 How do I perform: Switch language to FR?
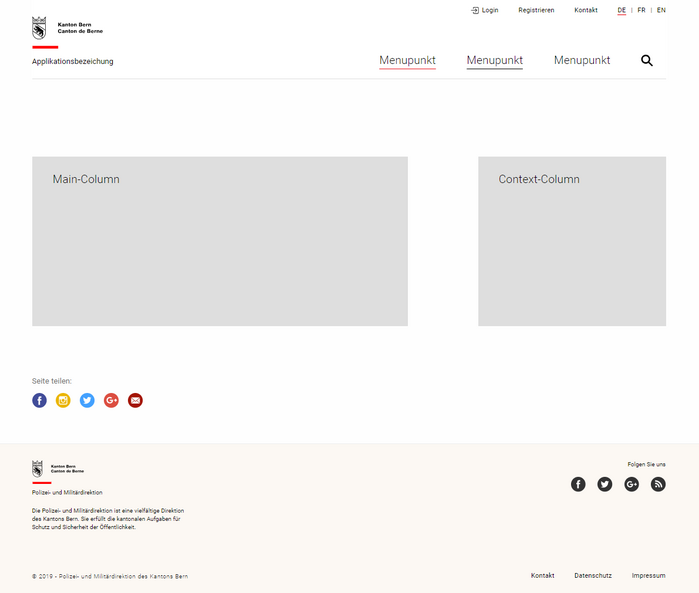pyautogui.click(x=641, y=10)
